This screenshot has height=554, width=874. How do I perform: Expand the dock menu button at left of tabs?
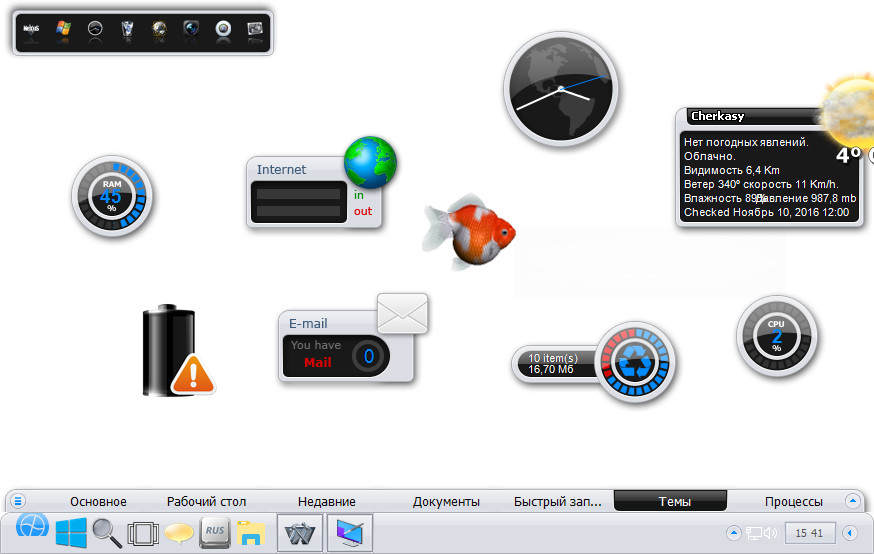pos(18,501)
